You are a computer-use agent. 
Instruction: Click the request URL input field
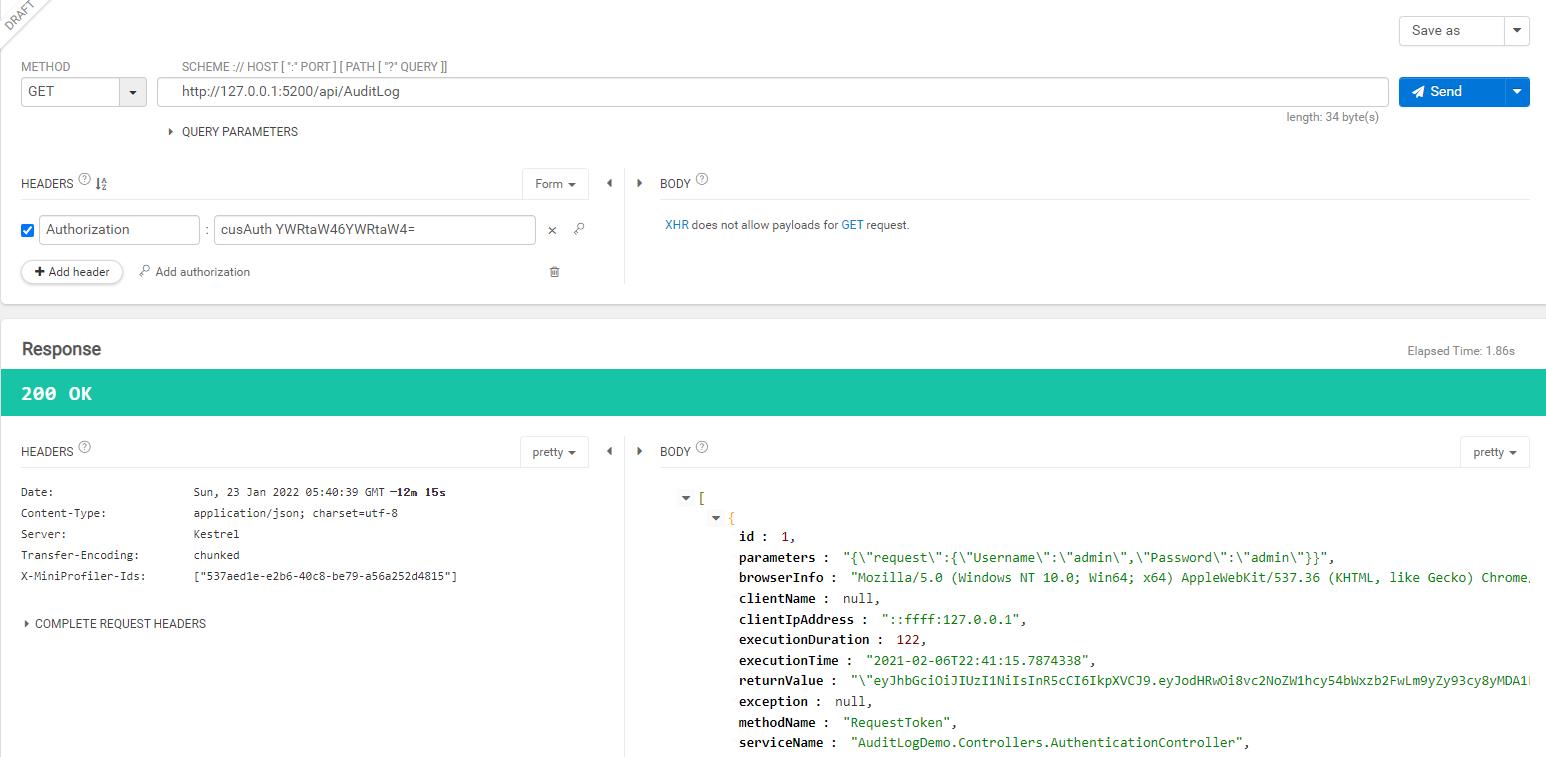pyautogui.click(x=772, y=92)
